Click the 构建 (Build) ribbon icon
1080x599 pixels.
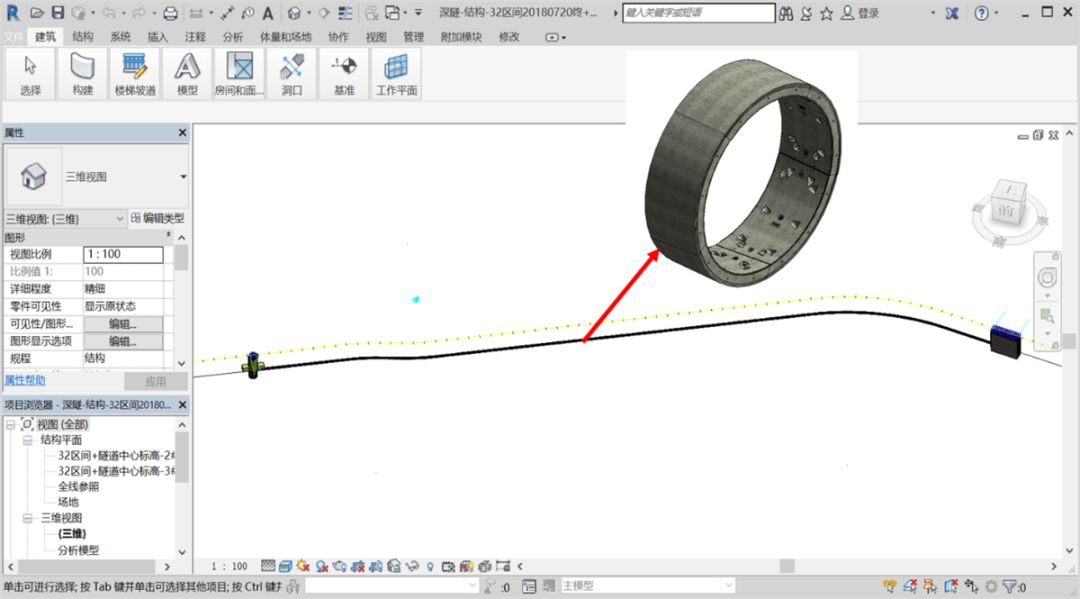point(82,73)
